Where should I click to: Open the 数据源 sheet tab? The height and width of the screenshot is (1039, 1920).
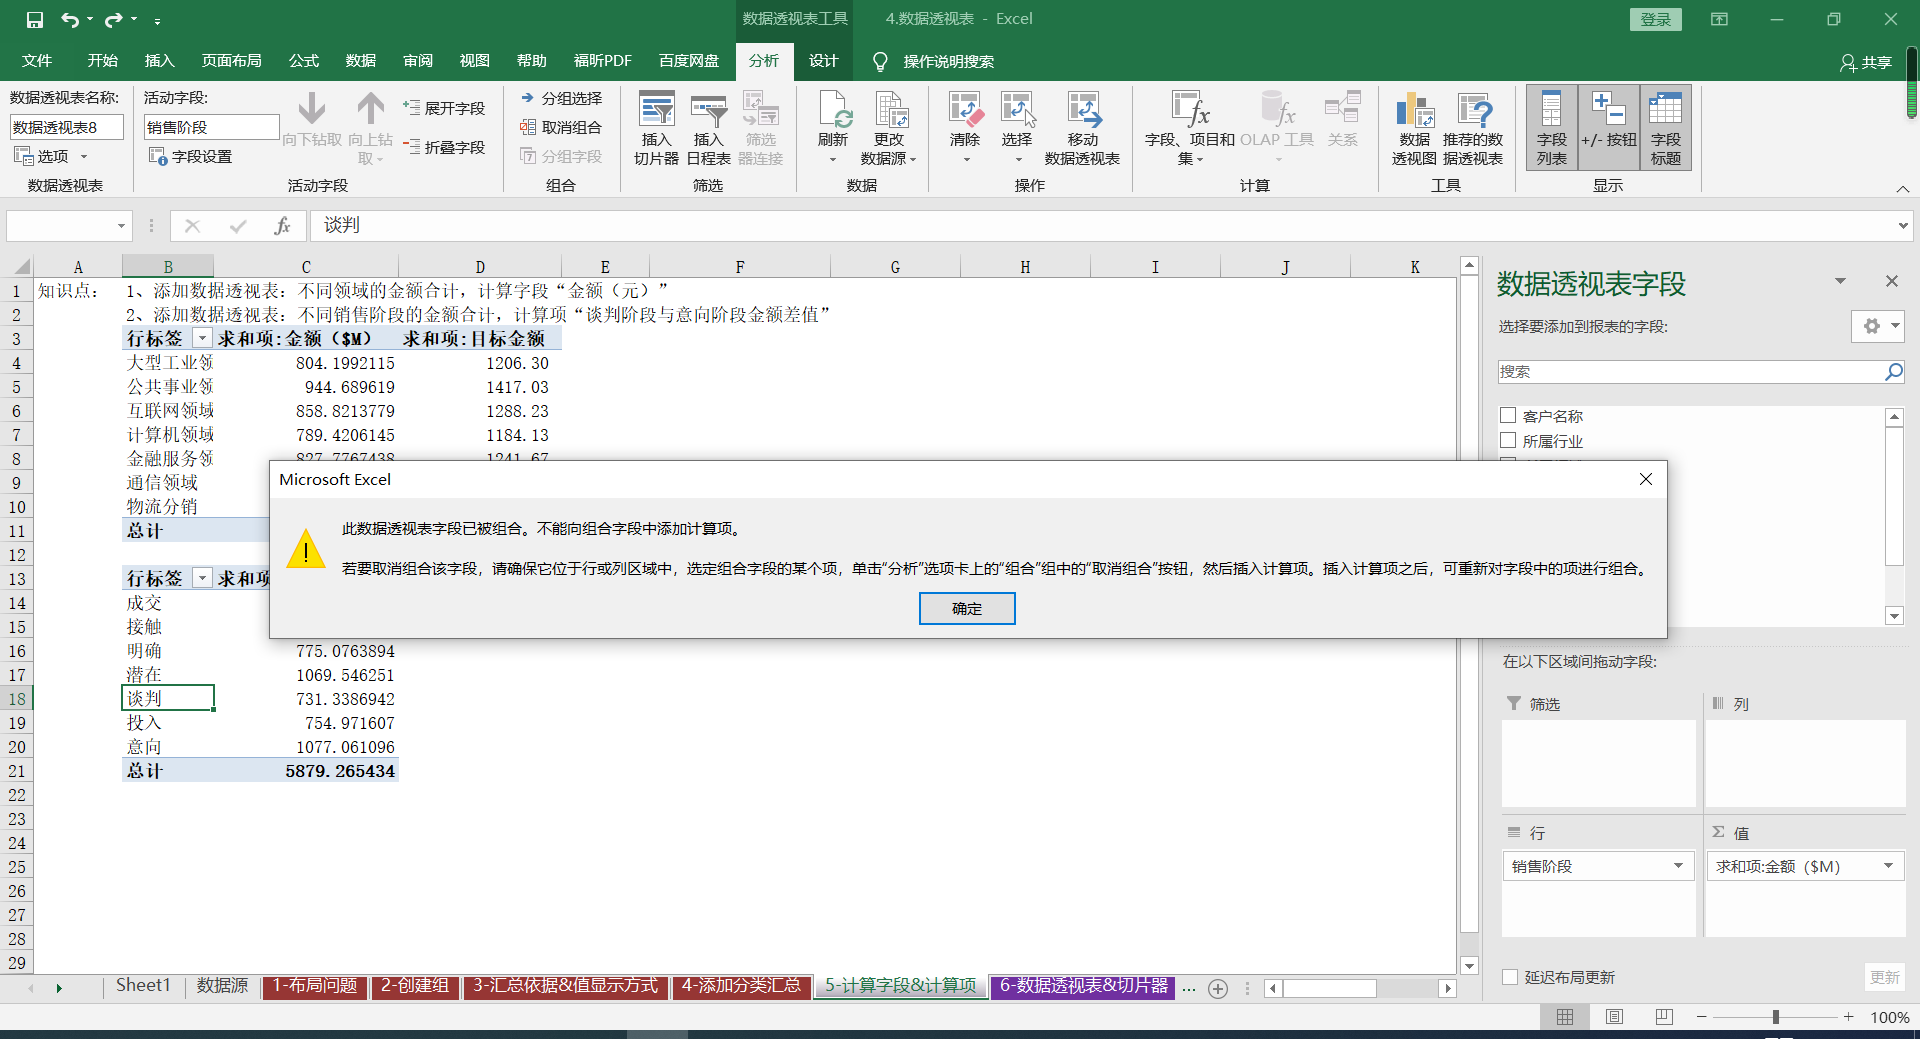(222, 986)
